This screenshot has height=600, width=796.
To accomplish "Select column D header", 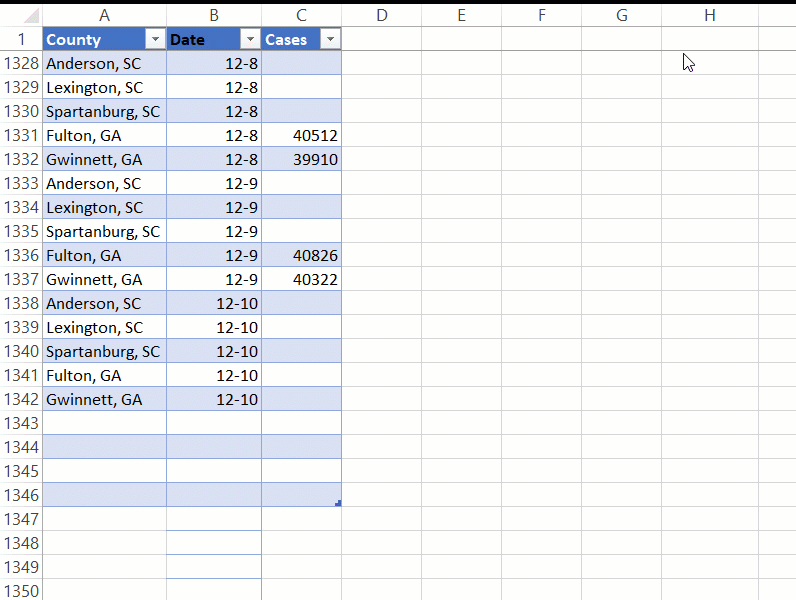I will 382,15.
